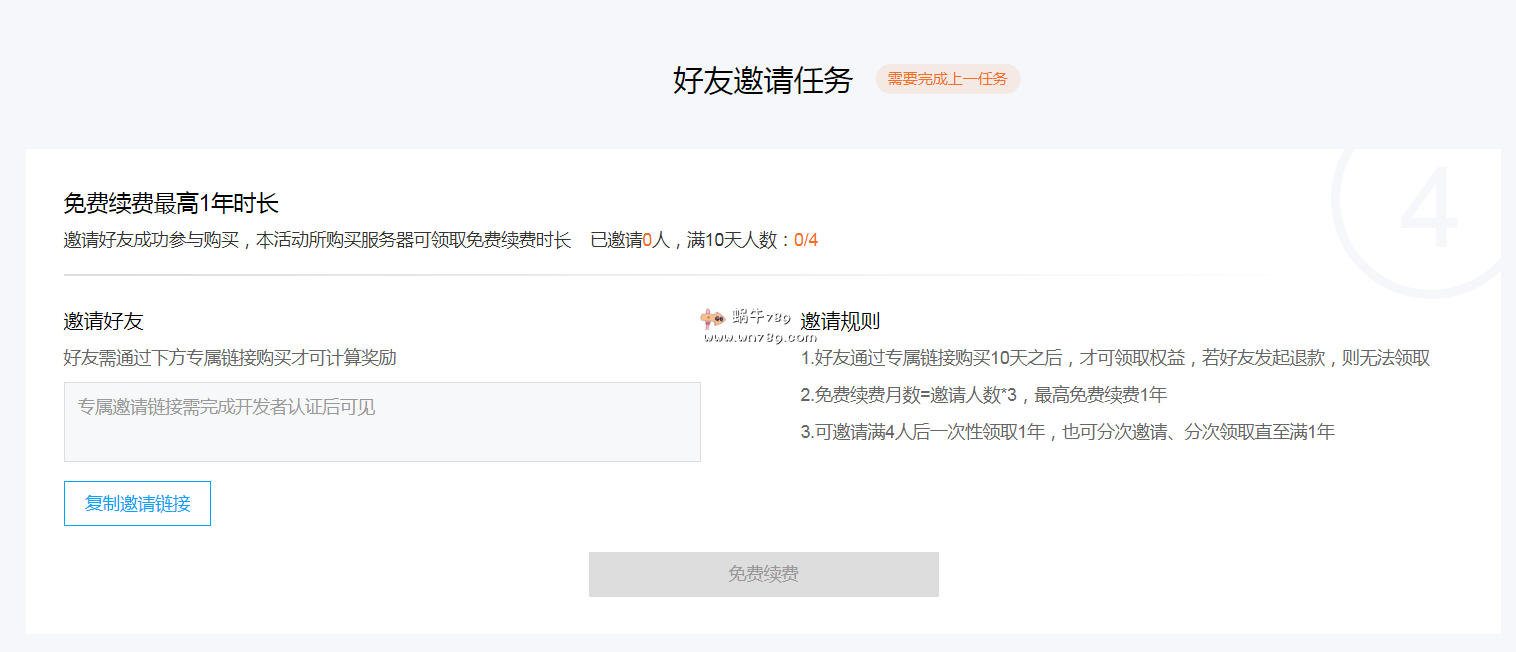Image resolution: width=1516 pixels, height=652 pixels.
Task: Click the horizontal divider below the description
Action: click(x=600, y=274)
